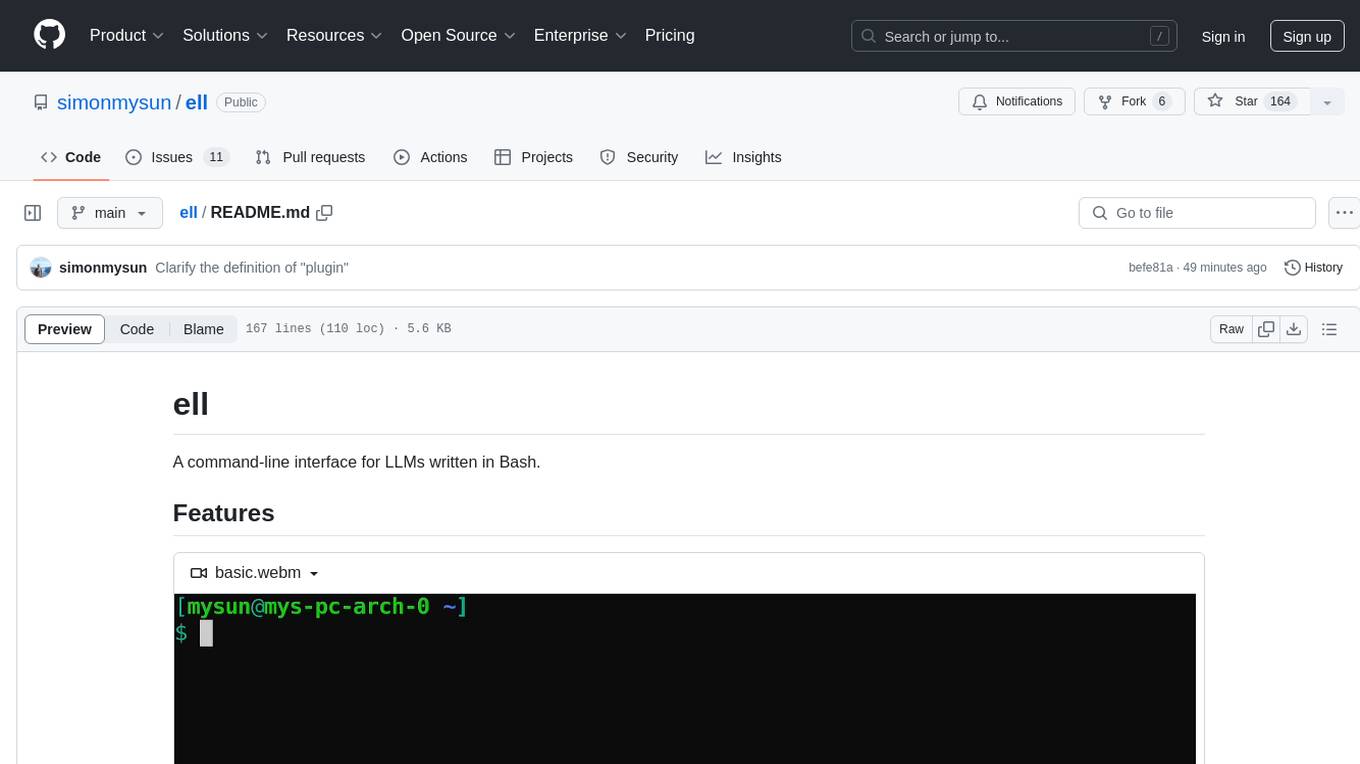Open the simonmysun owner profile link
This screenshot has width=1360, height=764.
click(x=114, y=102)
